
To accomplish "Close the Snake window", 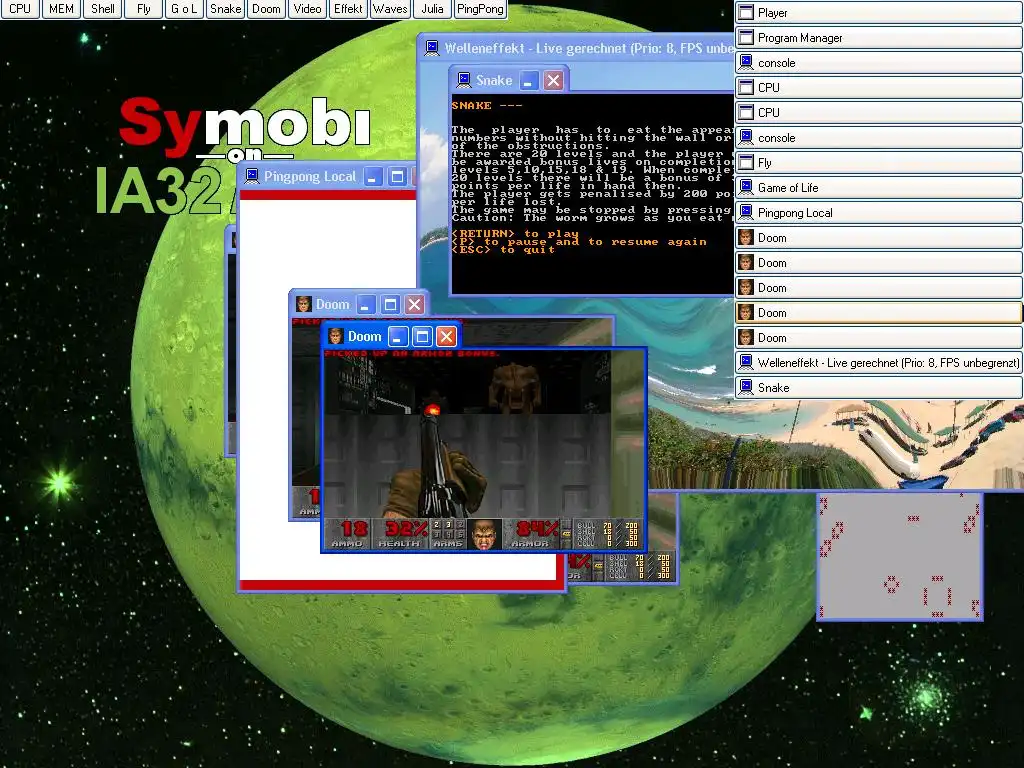I will (553, 80).
